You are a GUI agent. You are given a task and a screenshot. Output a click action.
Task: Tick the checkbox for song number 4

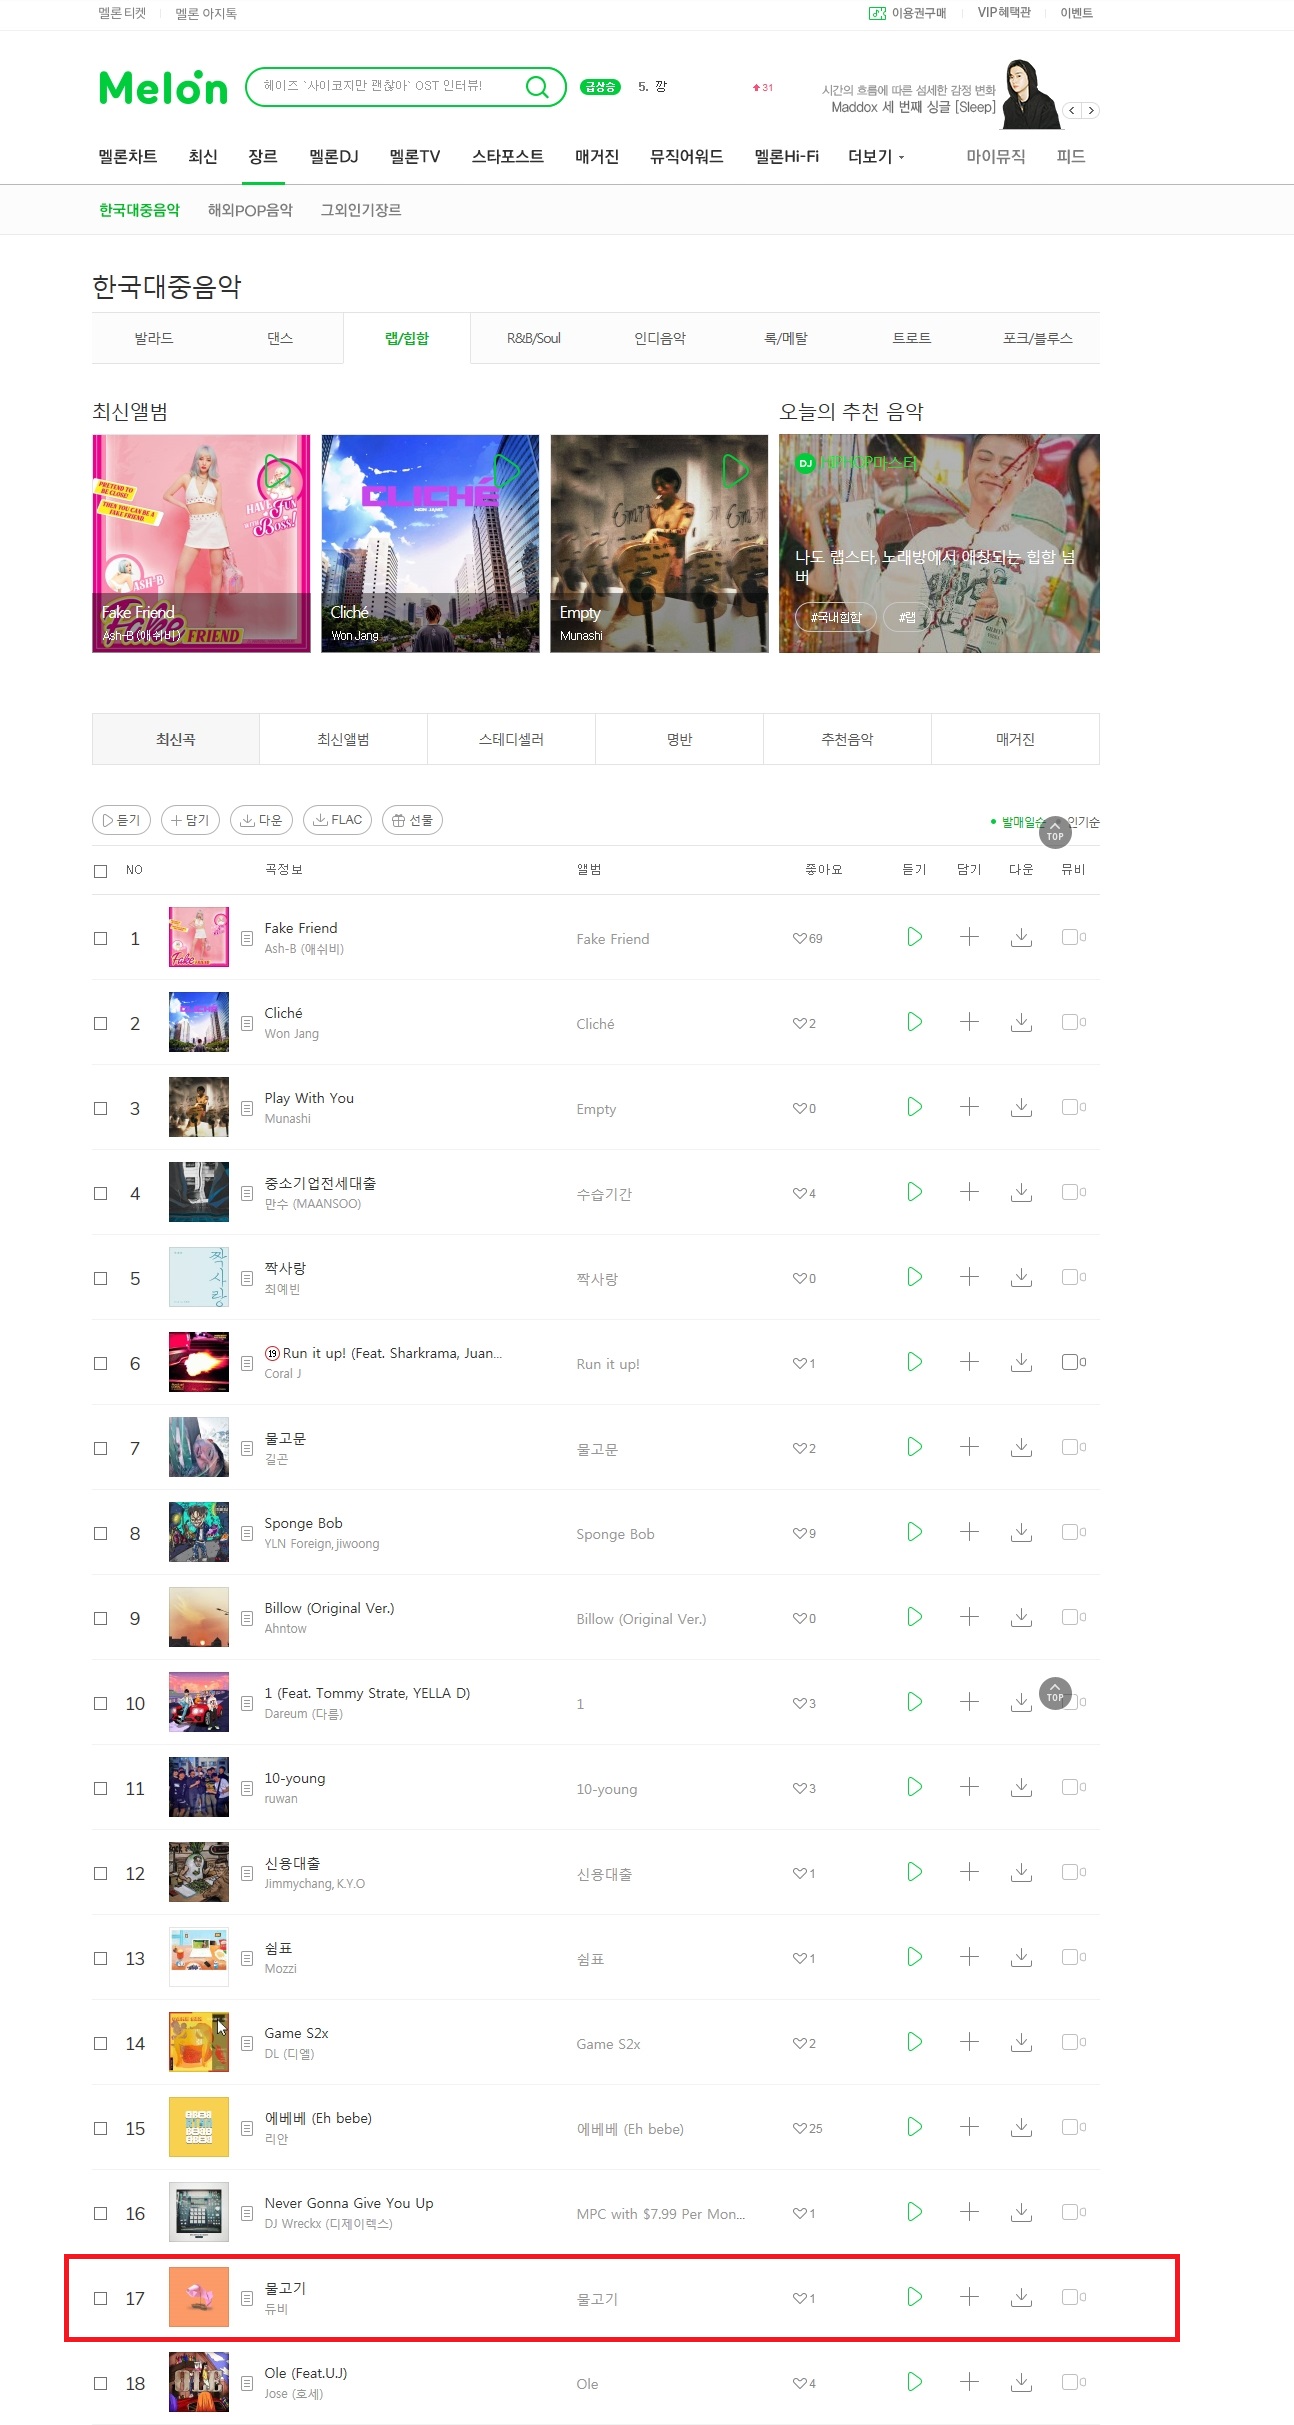click(100, 1193)
